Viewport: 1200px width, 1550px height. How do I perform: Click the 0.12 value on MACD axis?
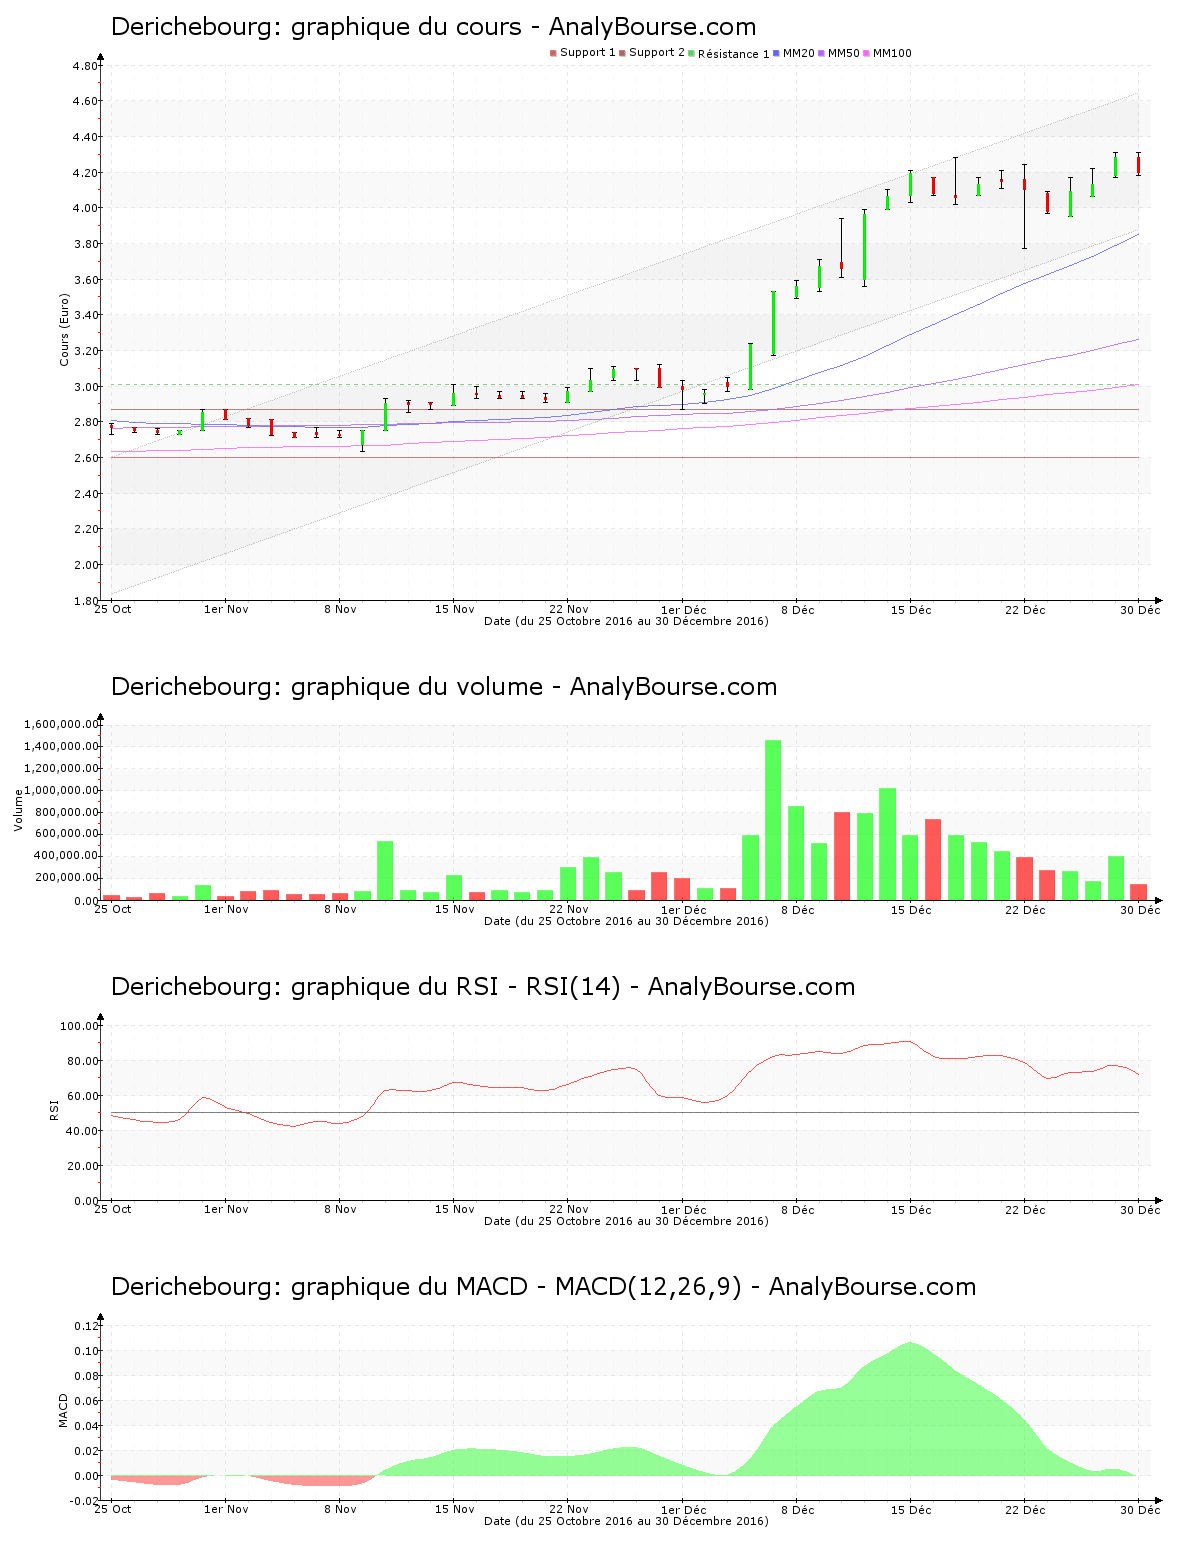click(87, 1326)
